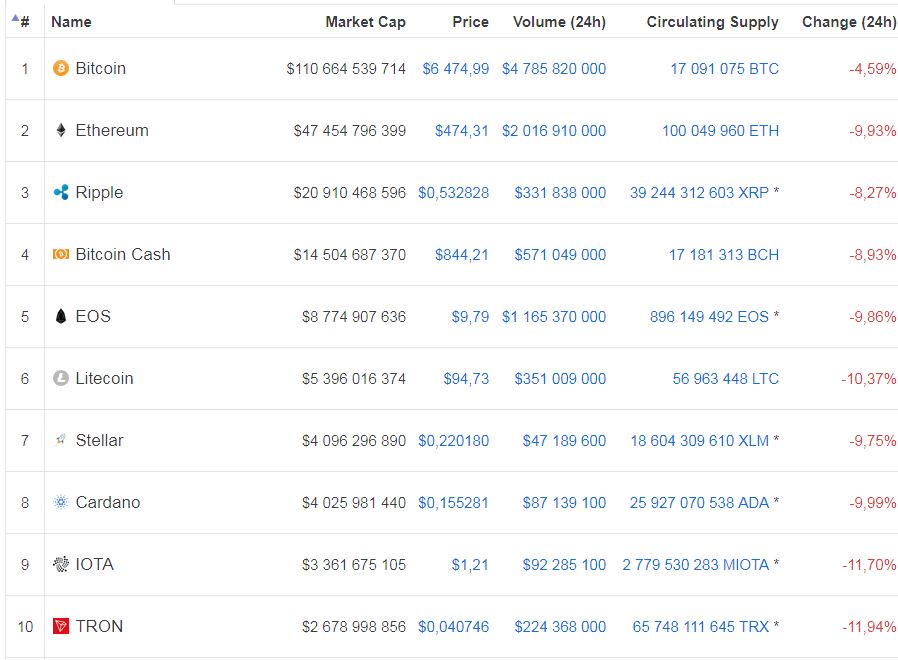898x660 pixels.
Task: Click supply 2 779 530 283 MIOTA
Action: coord(696,565)
